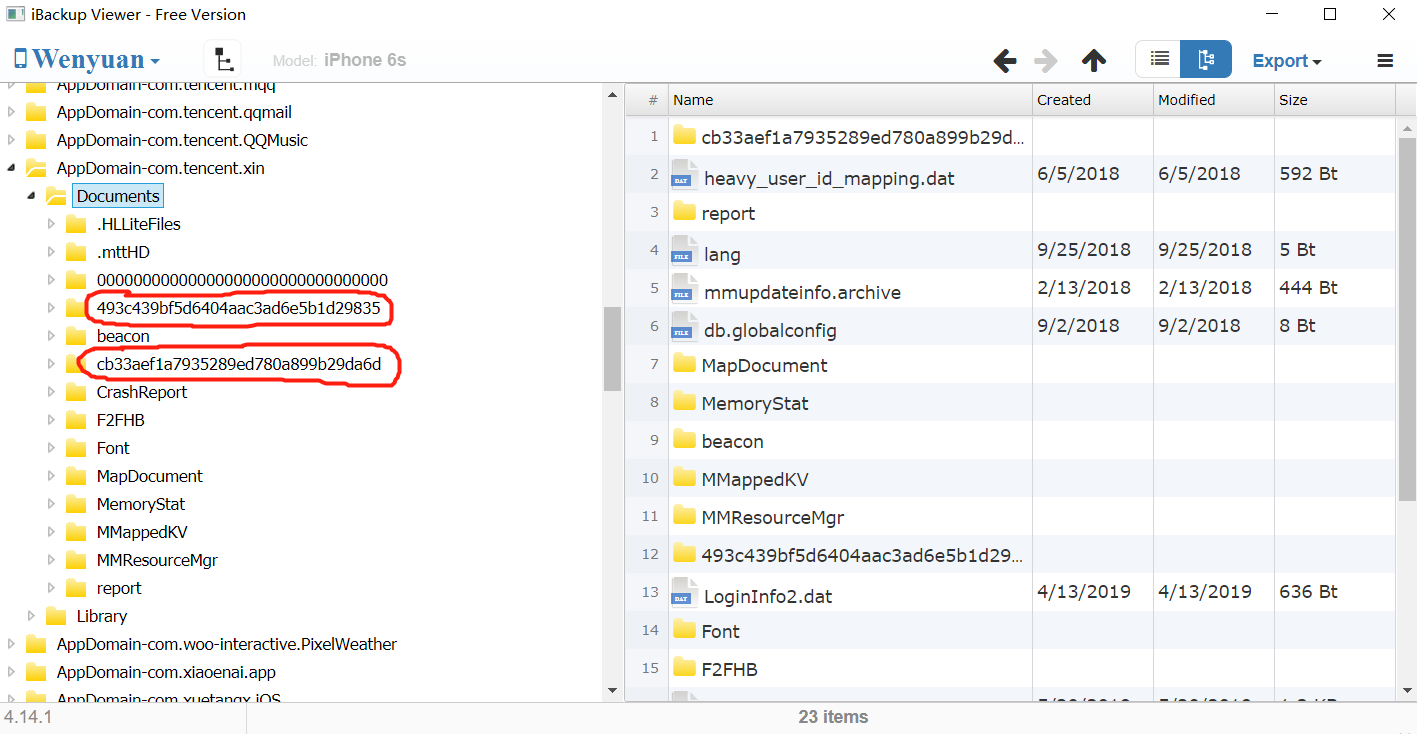Click F2FHB folder icon in file list
The width and height of the screenshot is (1417, 734).
coord(684,667)
